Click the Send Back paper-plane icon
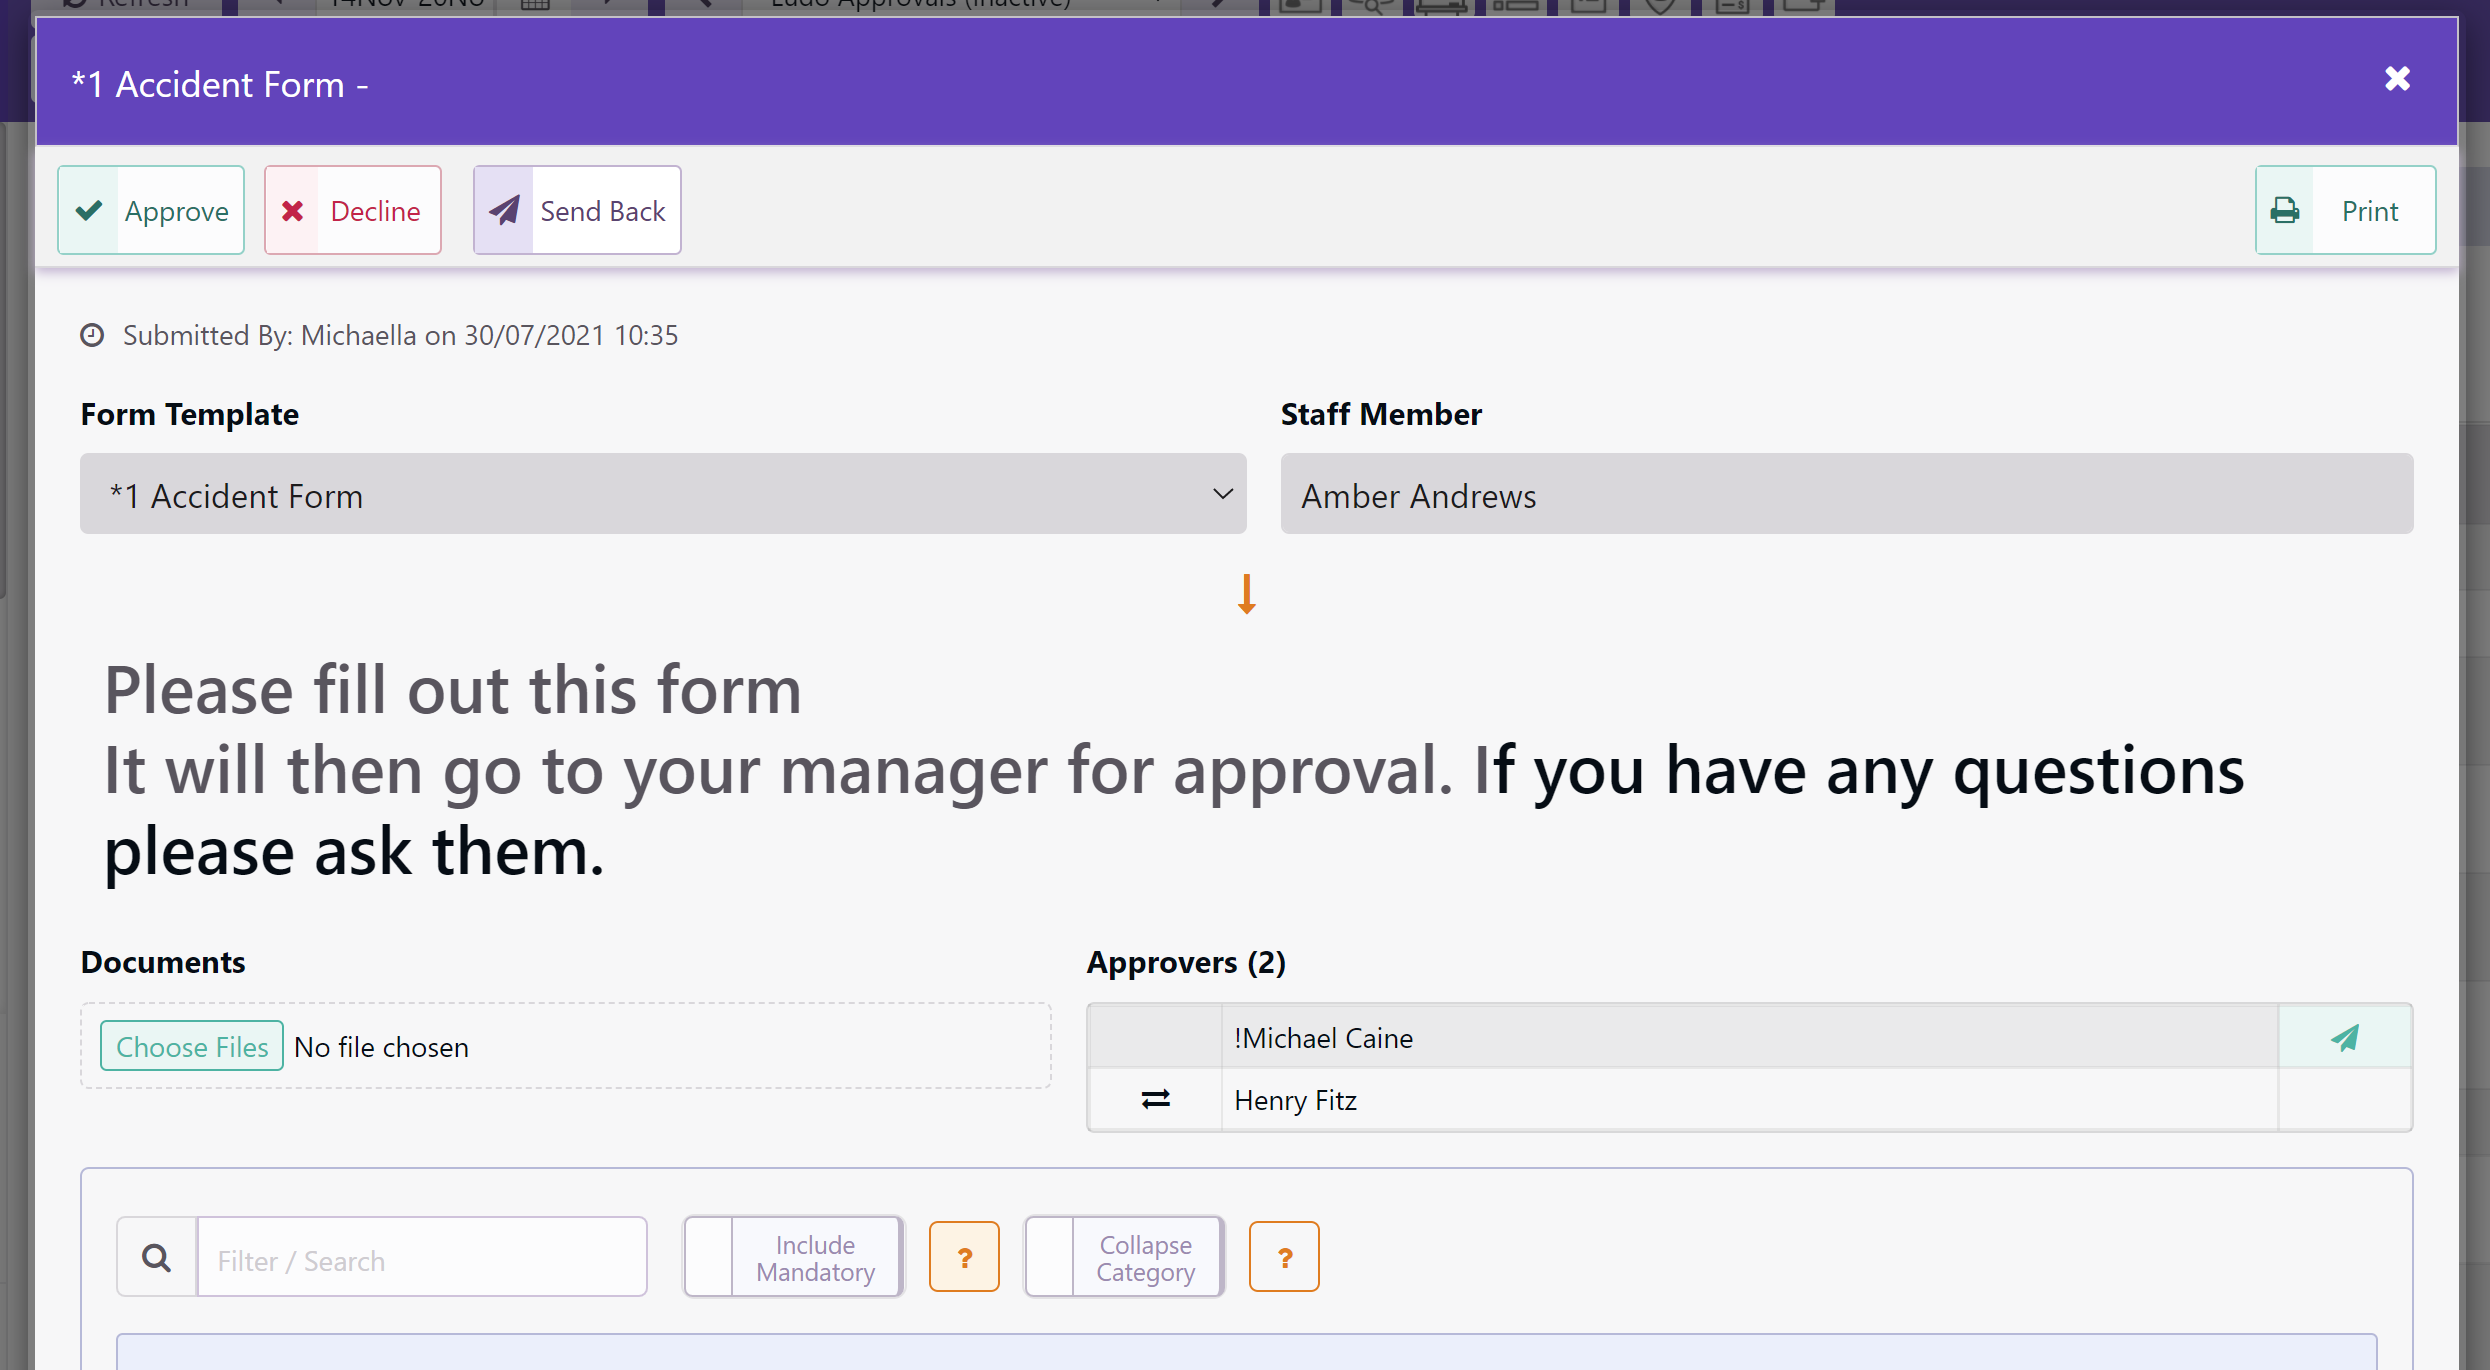This screenshot has height=1370, width=2490. [x=504, y=210]
